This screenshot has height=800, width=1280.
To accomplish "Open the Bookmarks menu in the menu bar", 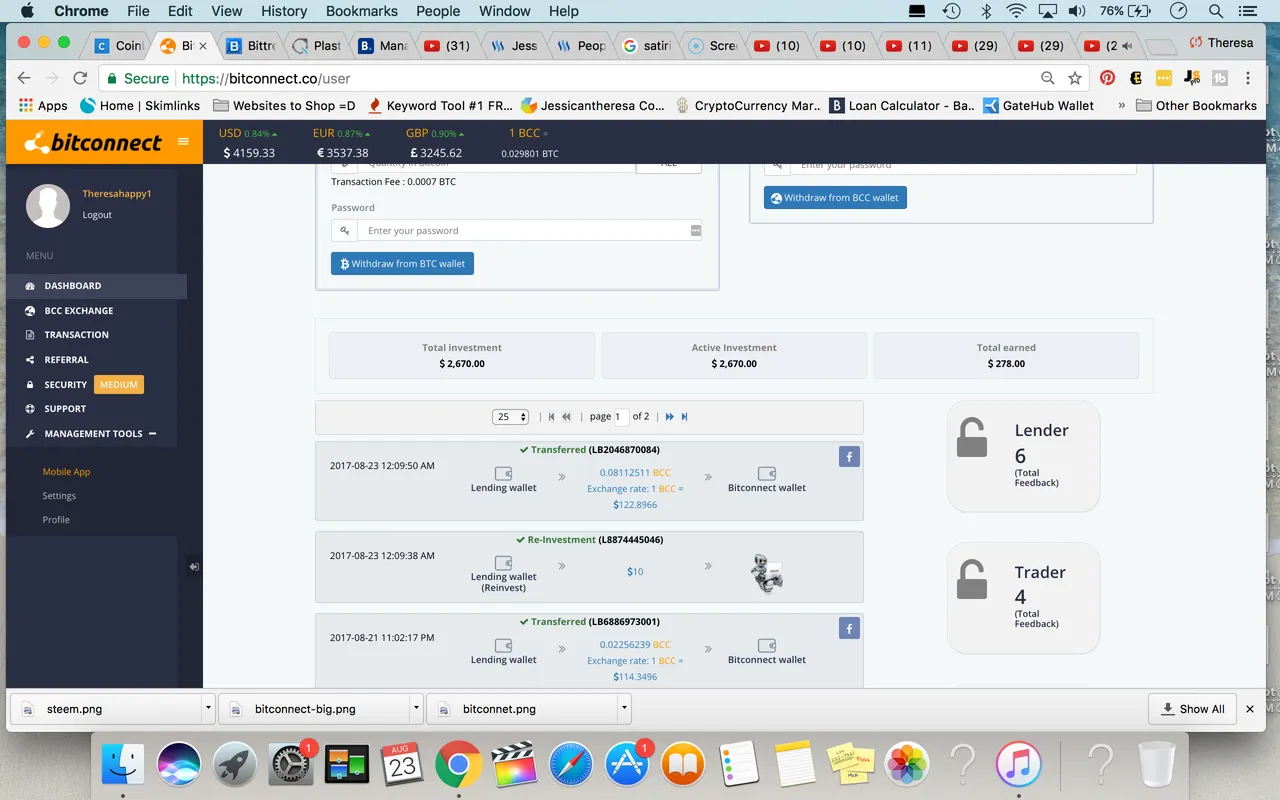I will coord(362,11).
